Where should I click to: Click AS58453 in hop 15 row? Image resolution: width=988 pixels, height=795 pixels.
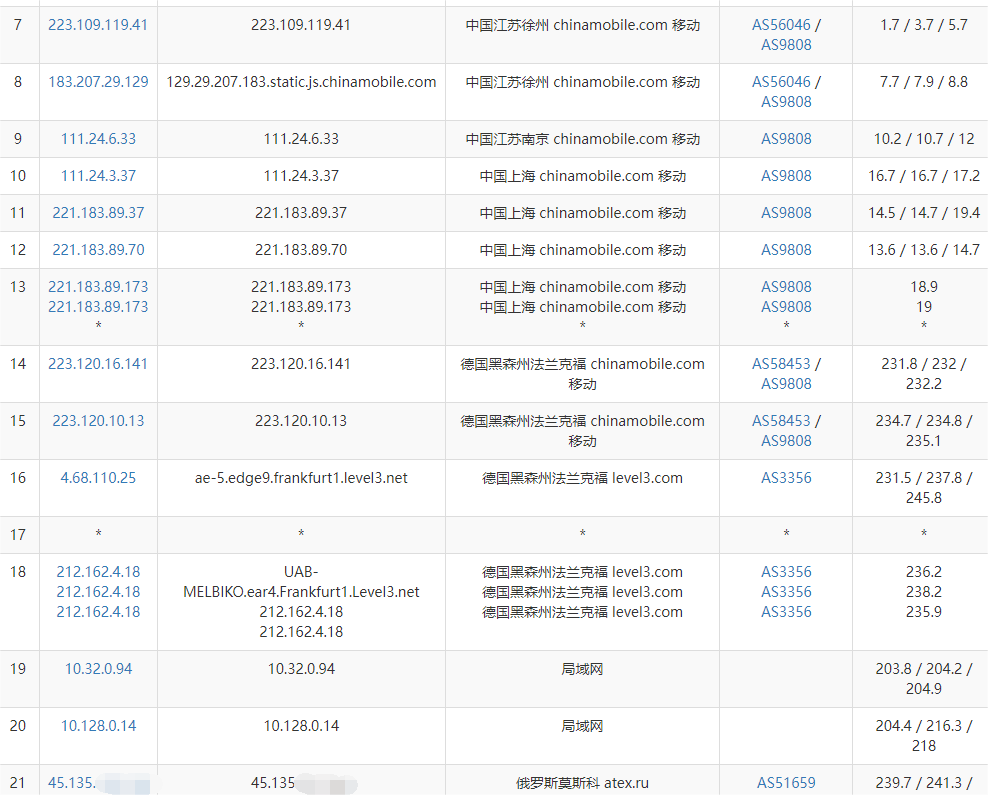point(781,421)
